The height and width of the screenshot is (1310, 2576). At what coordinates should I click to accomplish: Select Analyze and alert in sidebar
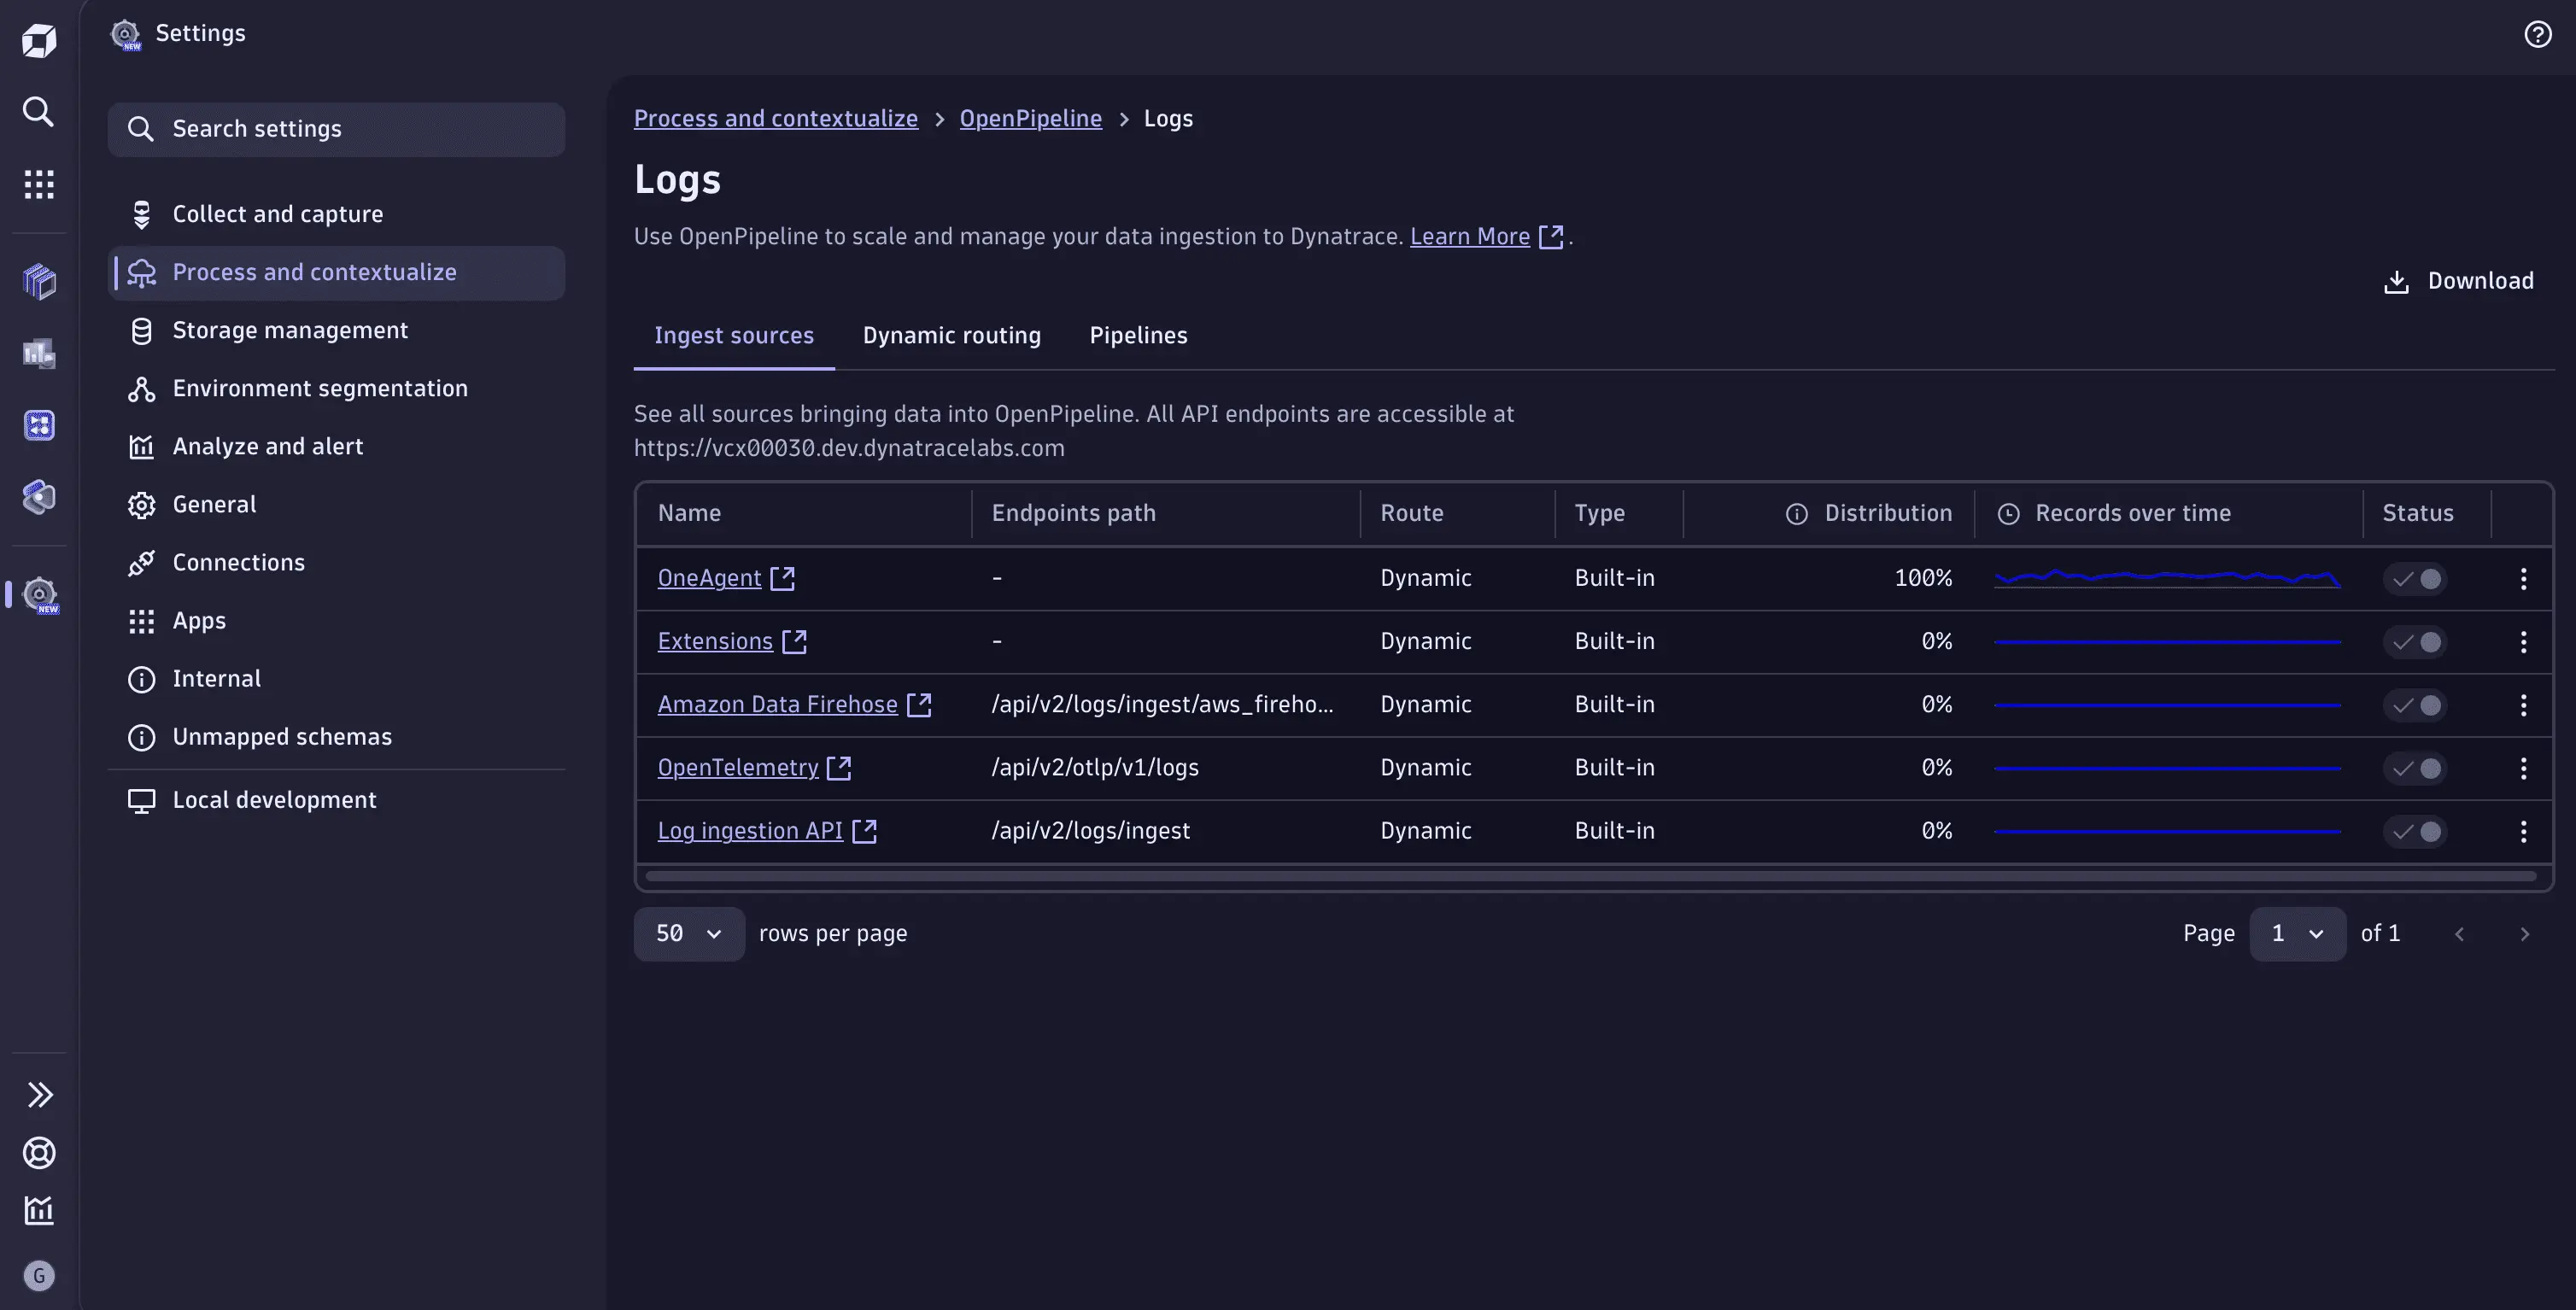click(336, 447)
